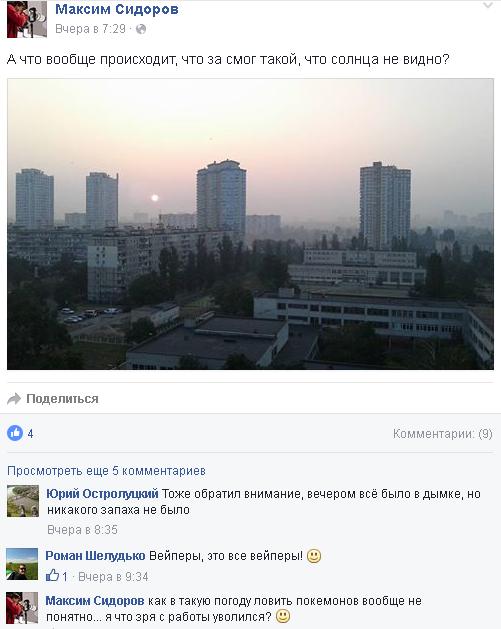Click the Поделиться share button
501x629 pixels.
[x=62, y=399]
